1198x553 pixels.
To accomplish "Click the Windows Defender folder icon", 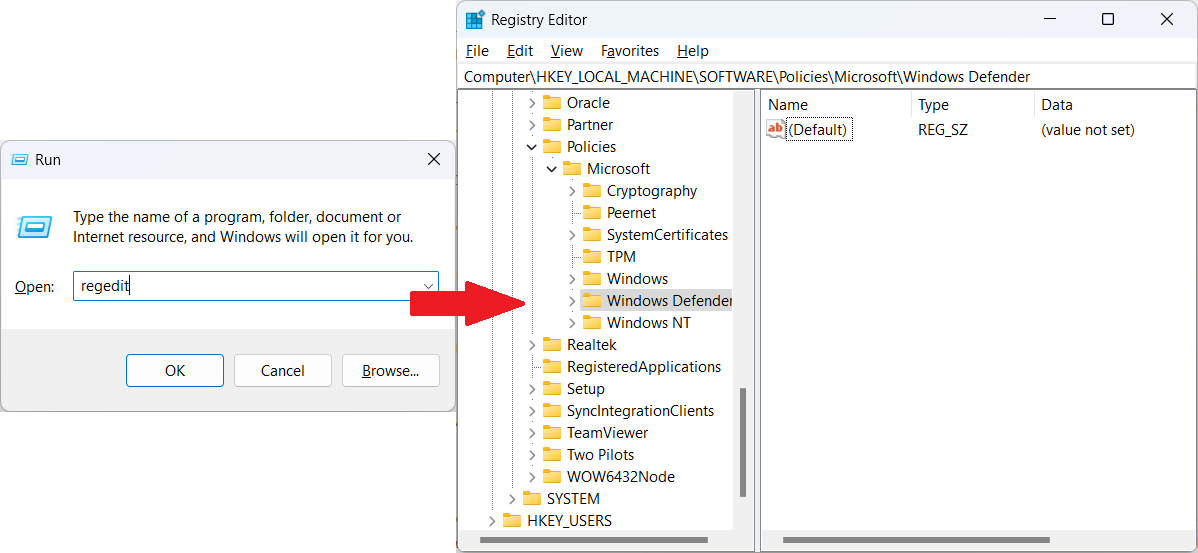I will coord(591,301).
